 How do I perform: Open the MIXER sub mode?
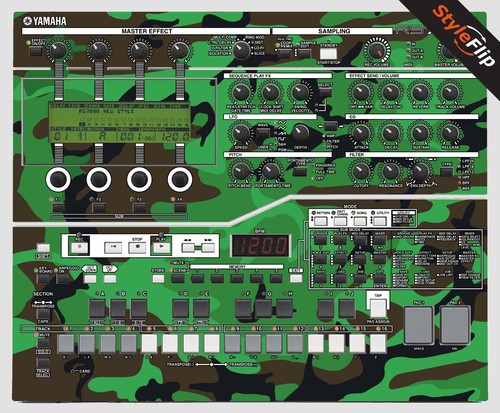point(380,240)
